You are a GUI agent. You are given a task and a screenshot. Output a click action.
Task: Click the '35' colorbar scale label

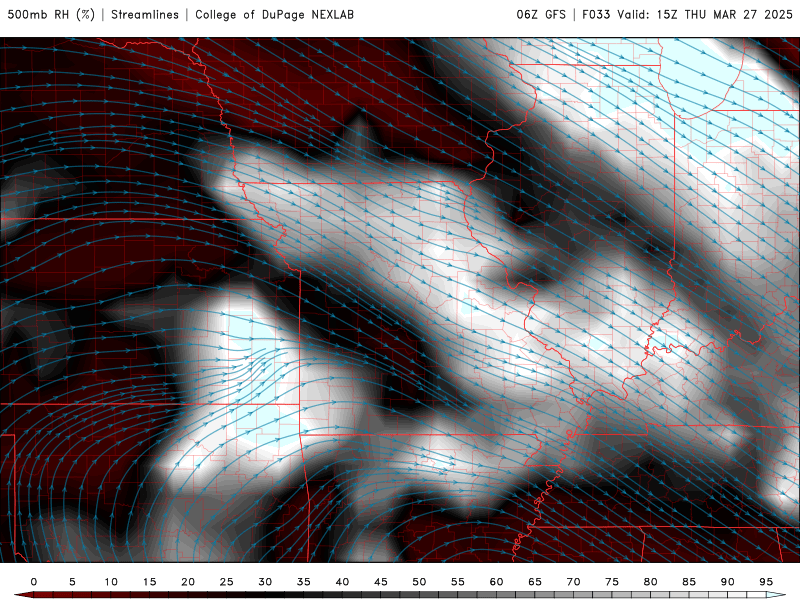pos(304,582)
